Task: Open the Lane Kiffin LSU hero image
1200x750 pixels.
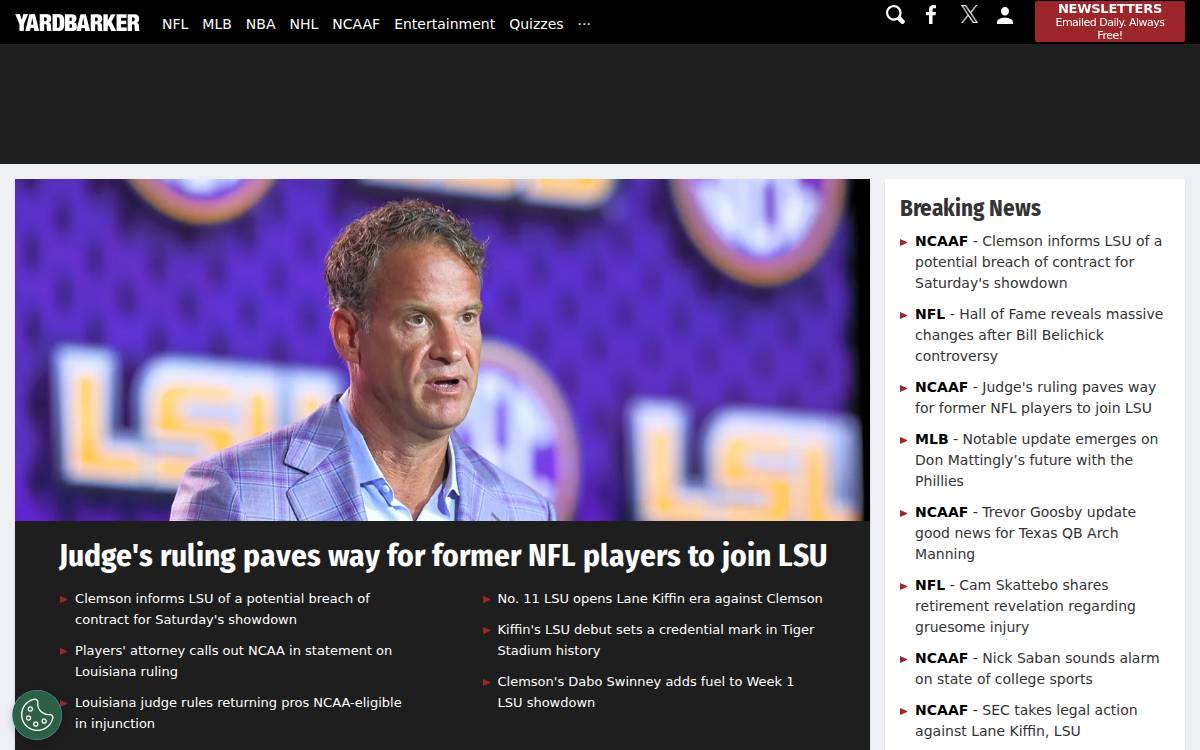Action: pyautogui.click(x=442, y=350)
